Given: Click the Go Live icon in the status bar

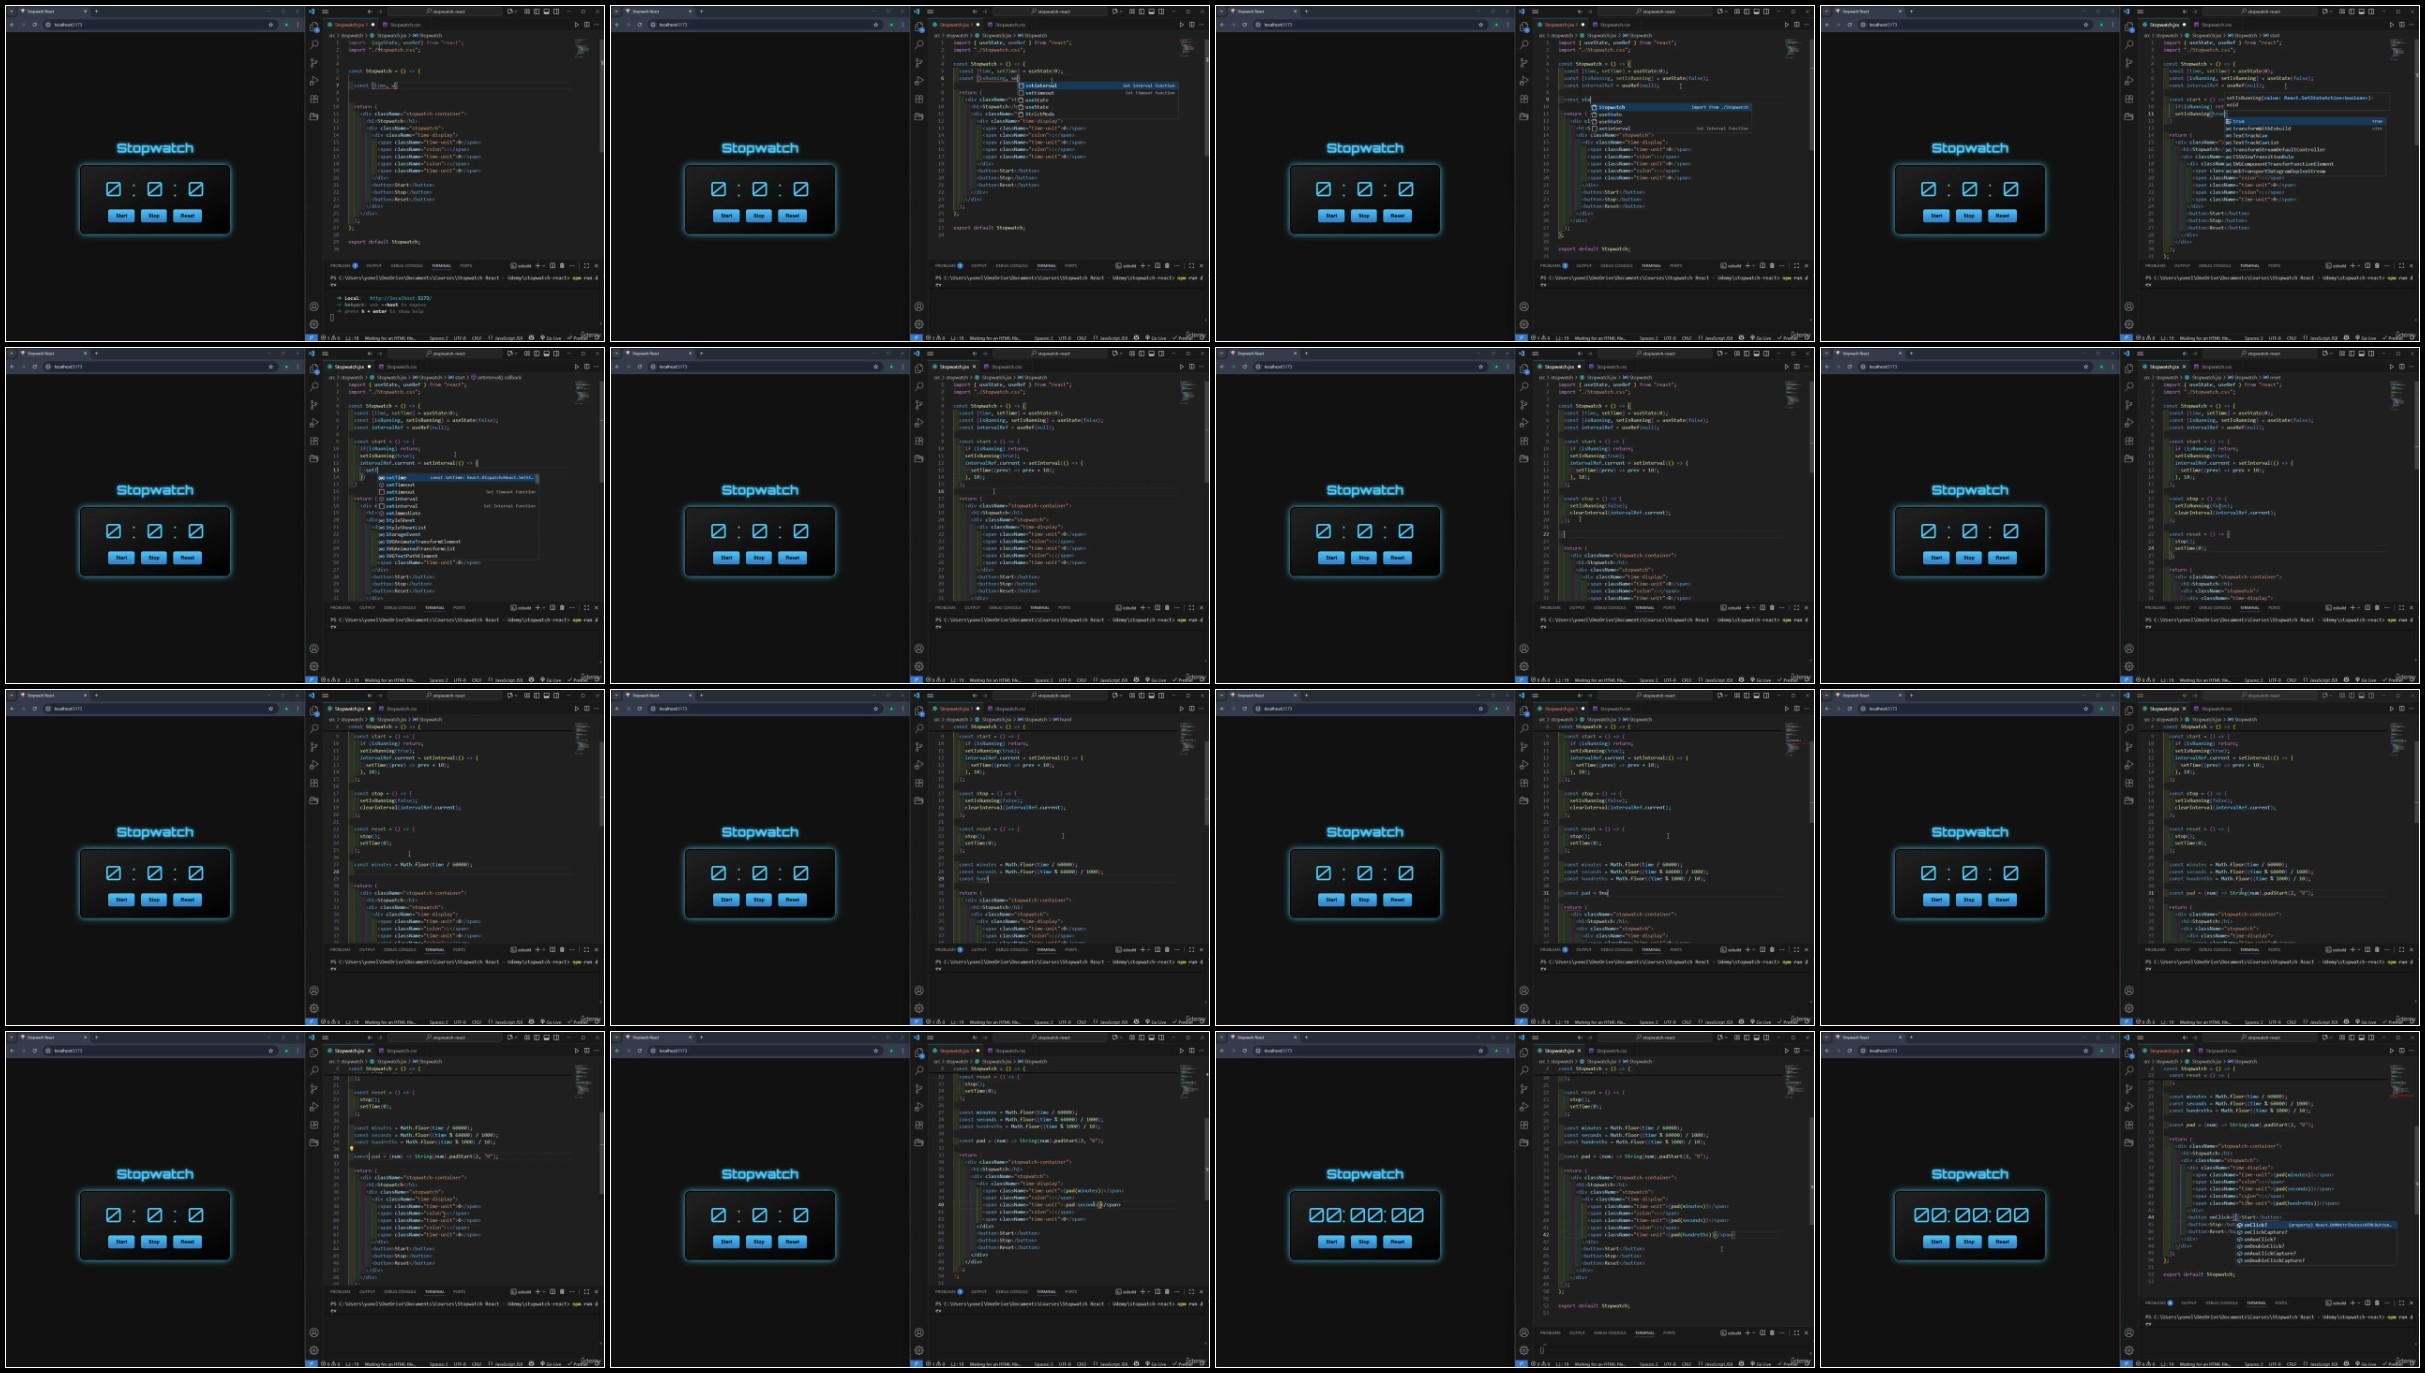Looking at the screenshot, I should click(552, 338).
